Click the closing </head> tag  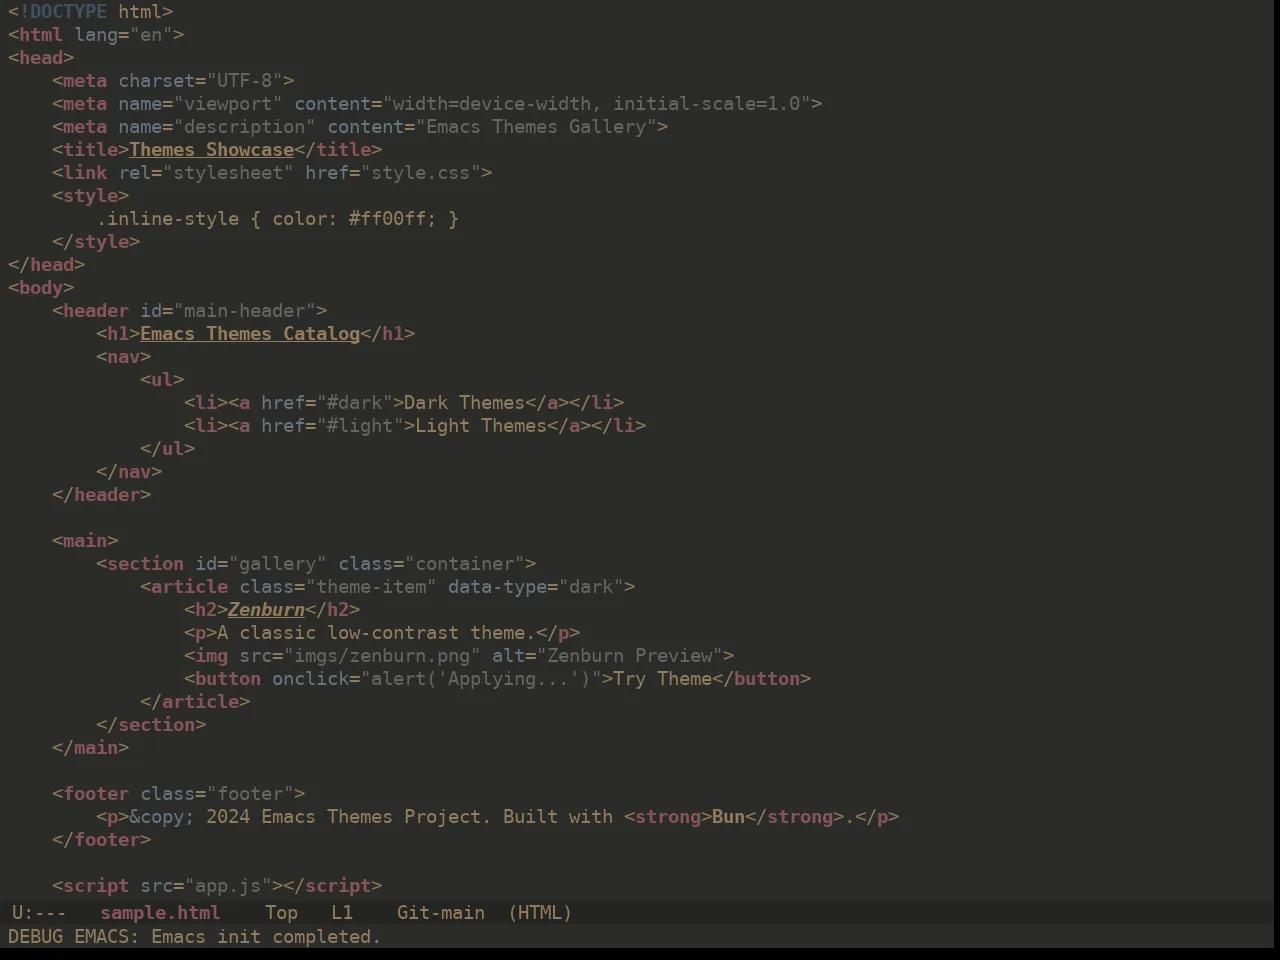click(47, 265)
